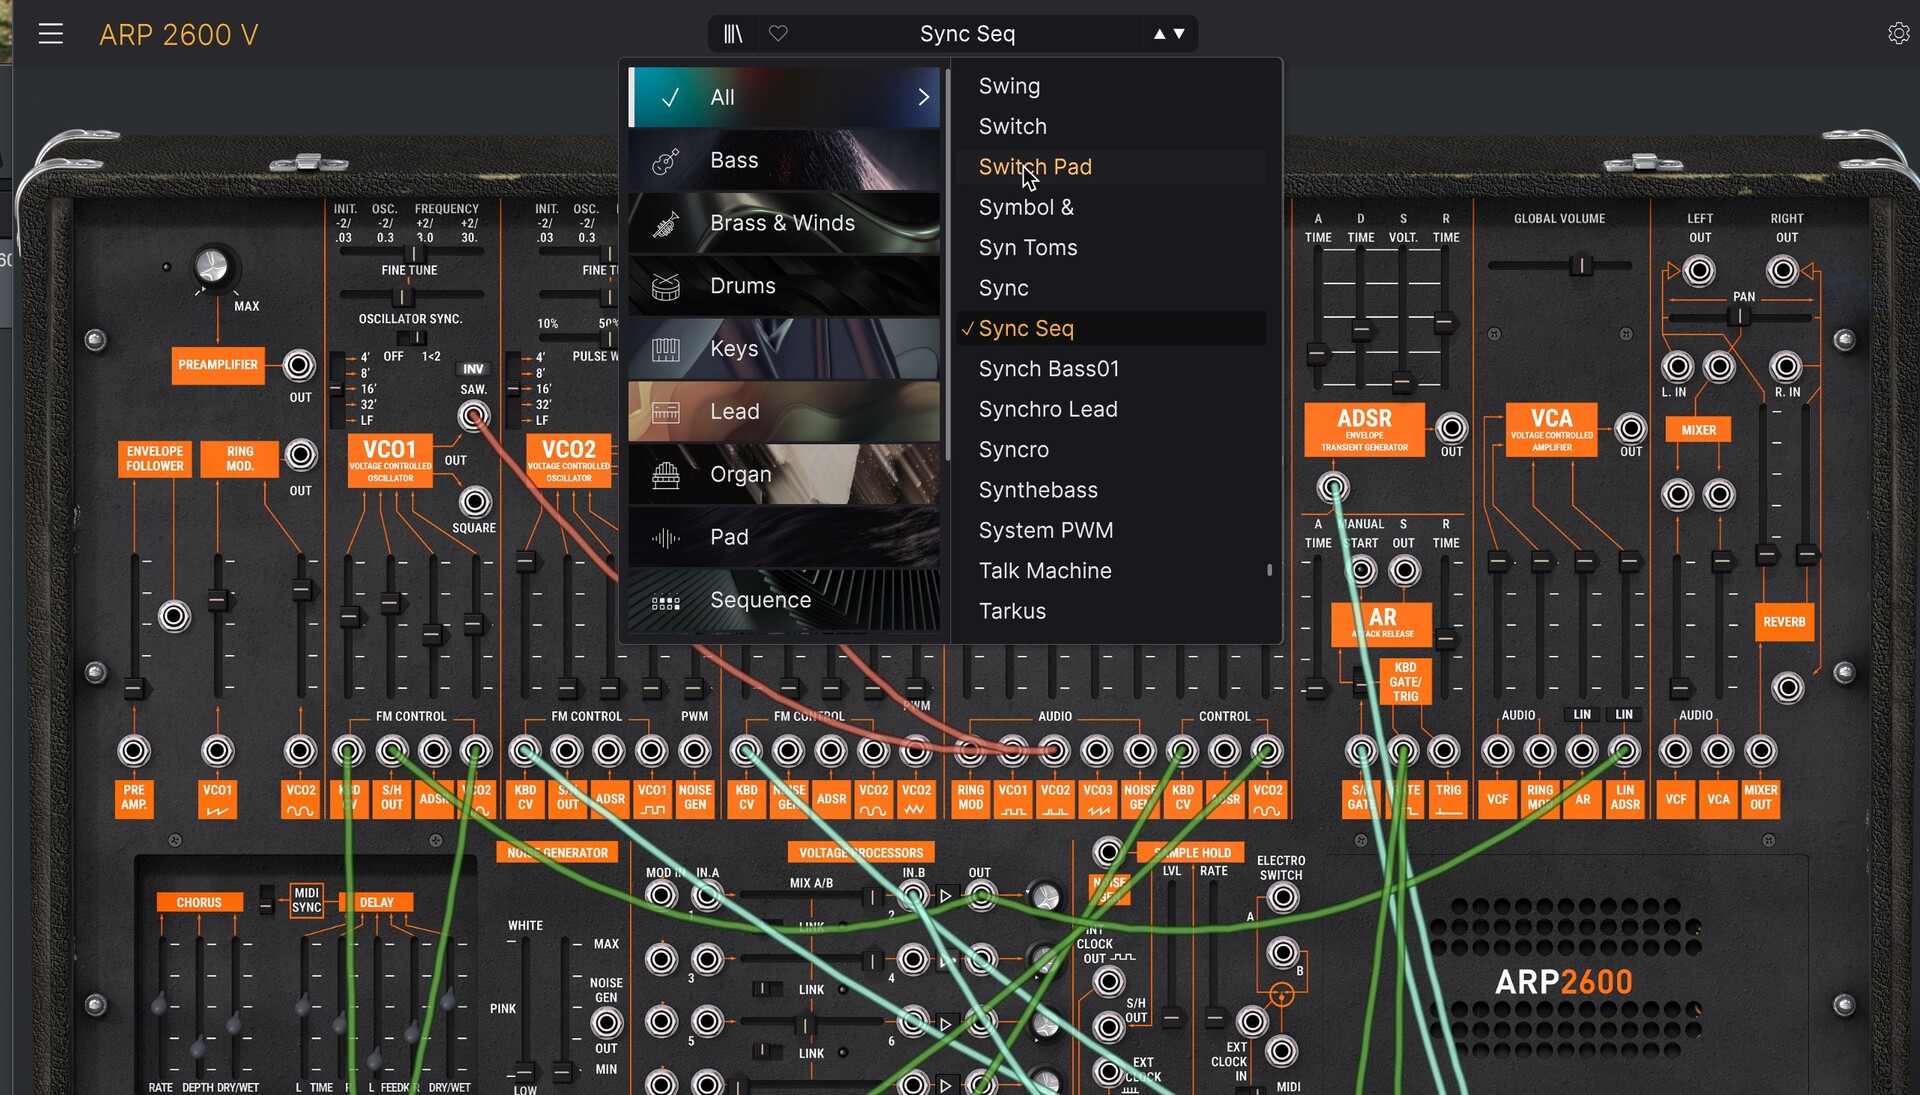This screenshot has width=1920, height=1095.
Task: Click the Keys piano icon
Action: click(666, 350)
